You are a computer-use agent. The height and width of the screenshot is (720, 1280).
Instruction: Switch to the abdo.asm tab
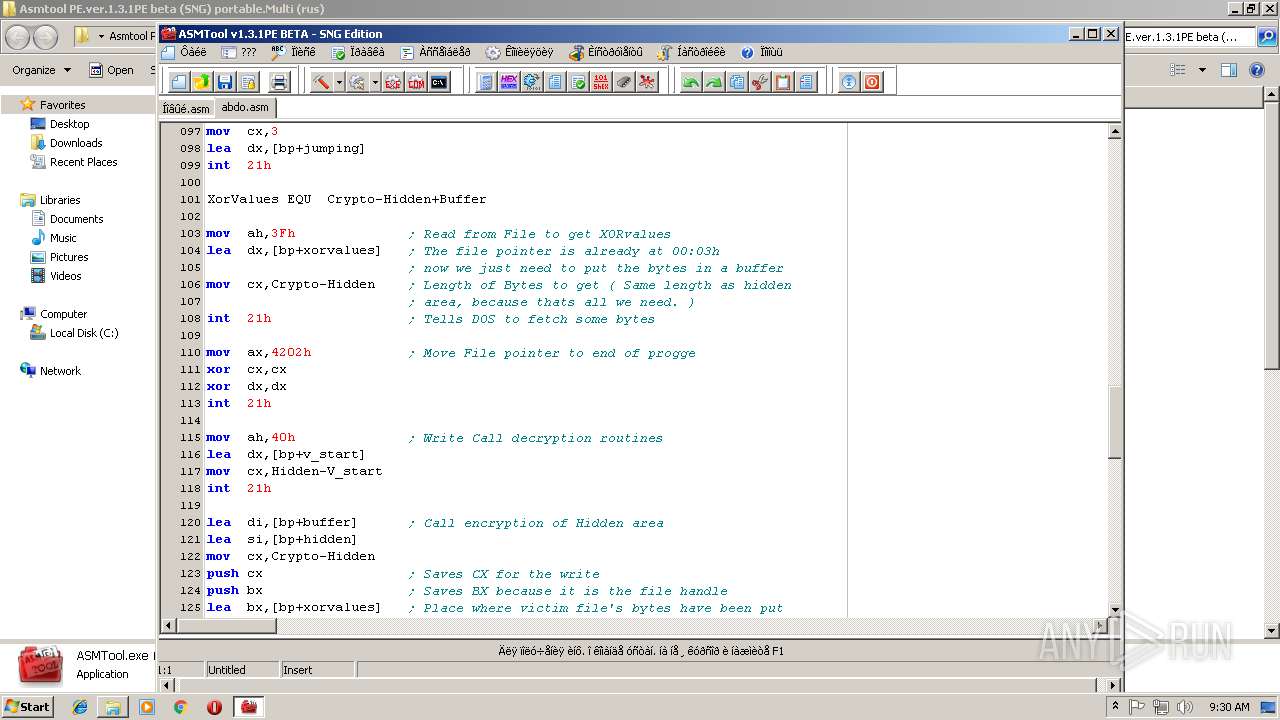pos(245,108)
